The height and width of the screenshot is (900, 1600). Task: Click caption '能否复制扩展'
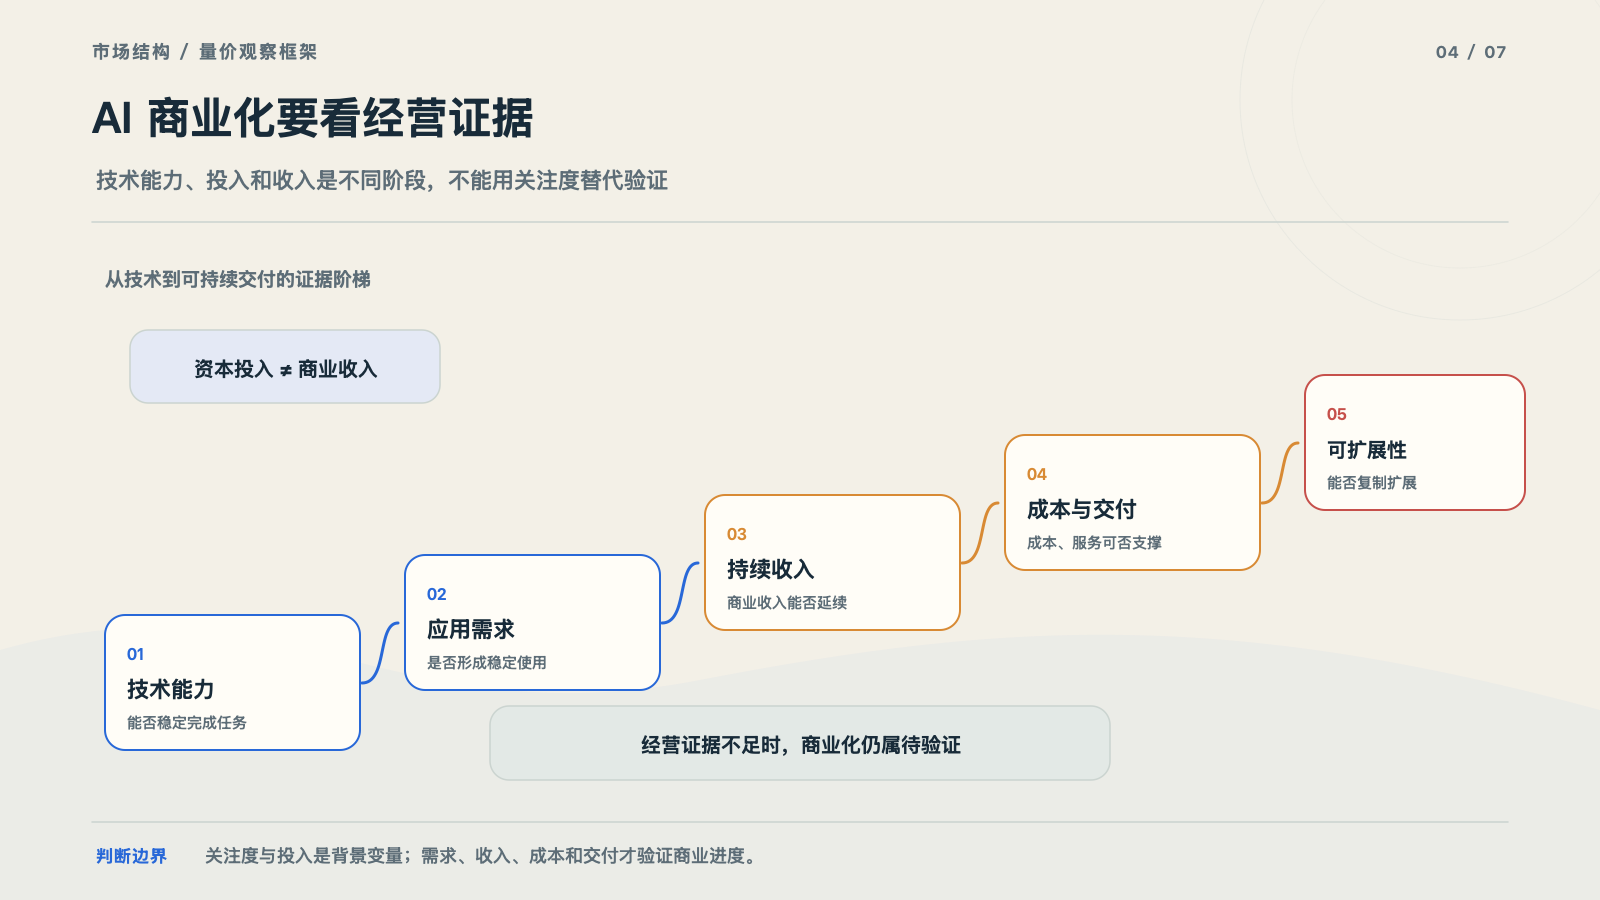pos(1372,482)
